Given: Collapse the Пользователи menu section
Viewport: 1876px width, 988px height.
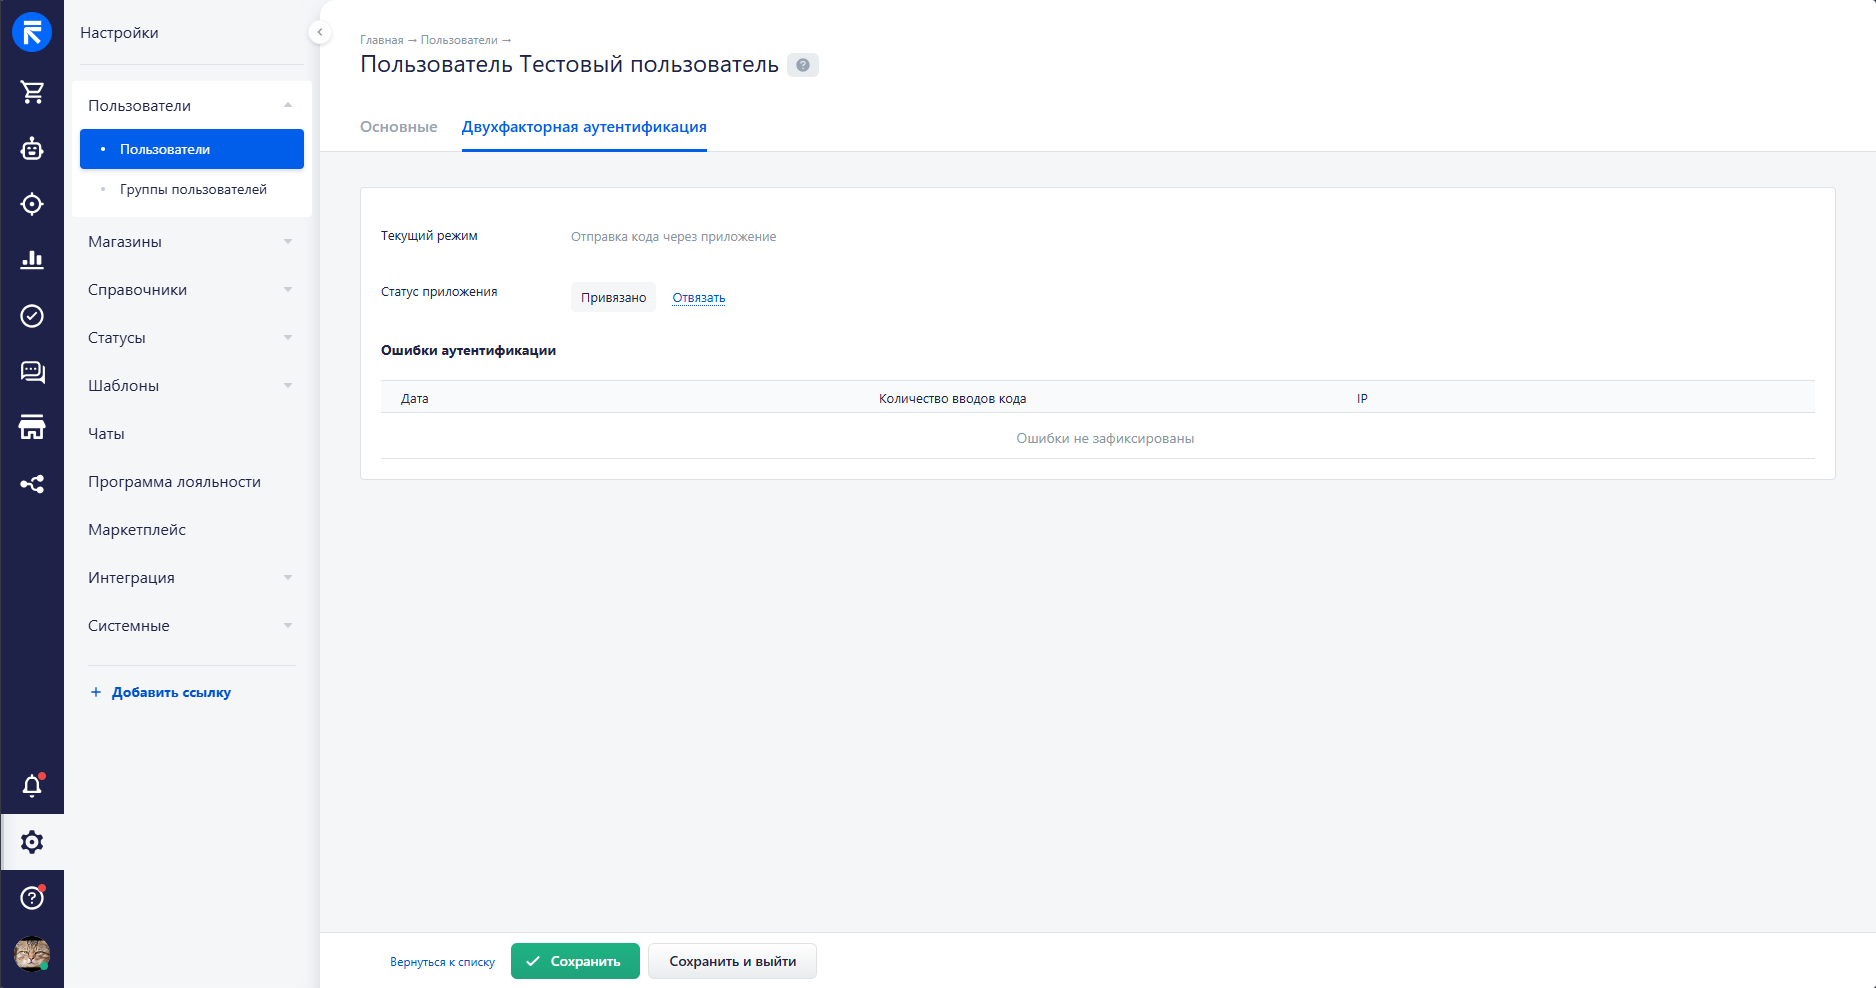Looking at the screenshot, I should click(x=190, y=106).
